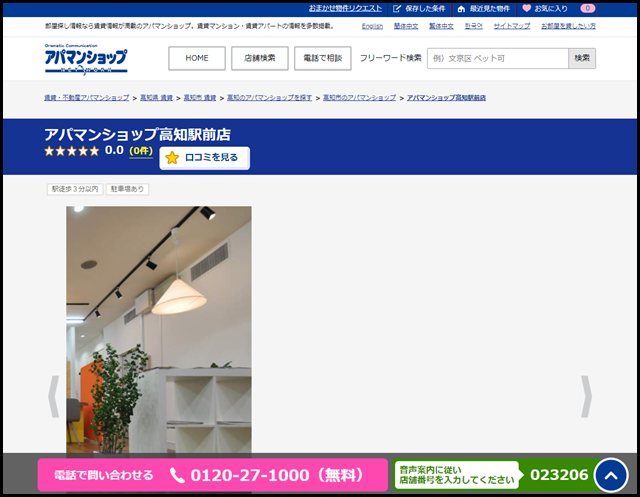This screenshot has height=497, width=640.
Task: Click the pink favorites count badge
Action: coord(587,8)
